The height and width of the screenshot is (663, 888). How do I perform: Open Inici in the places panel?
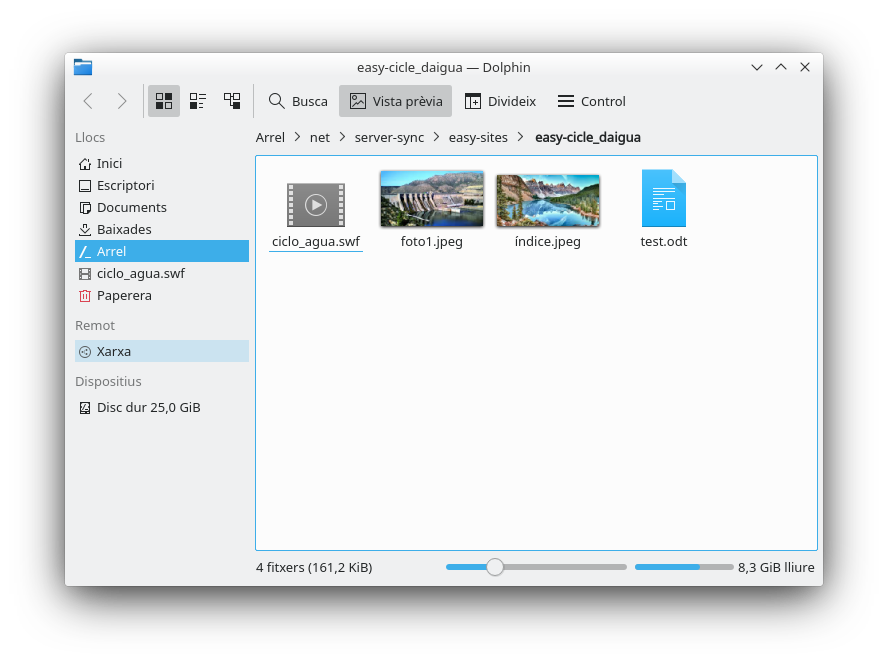(109, 164)
